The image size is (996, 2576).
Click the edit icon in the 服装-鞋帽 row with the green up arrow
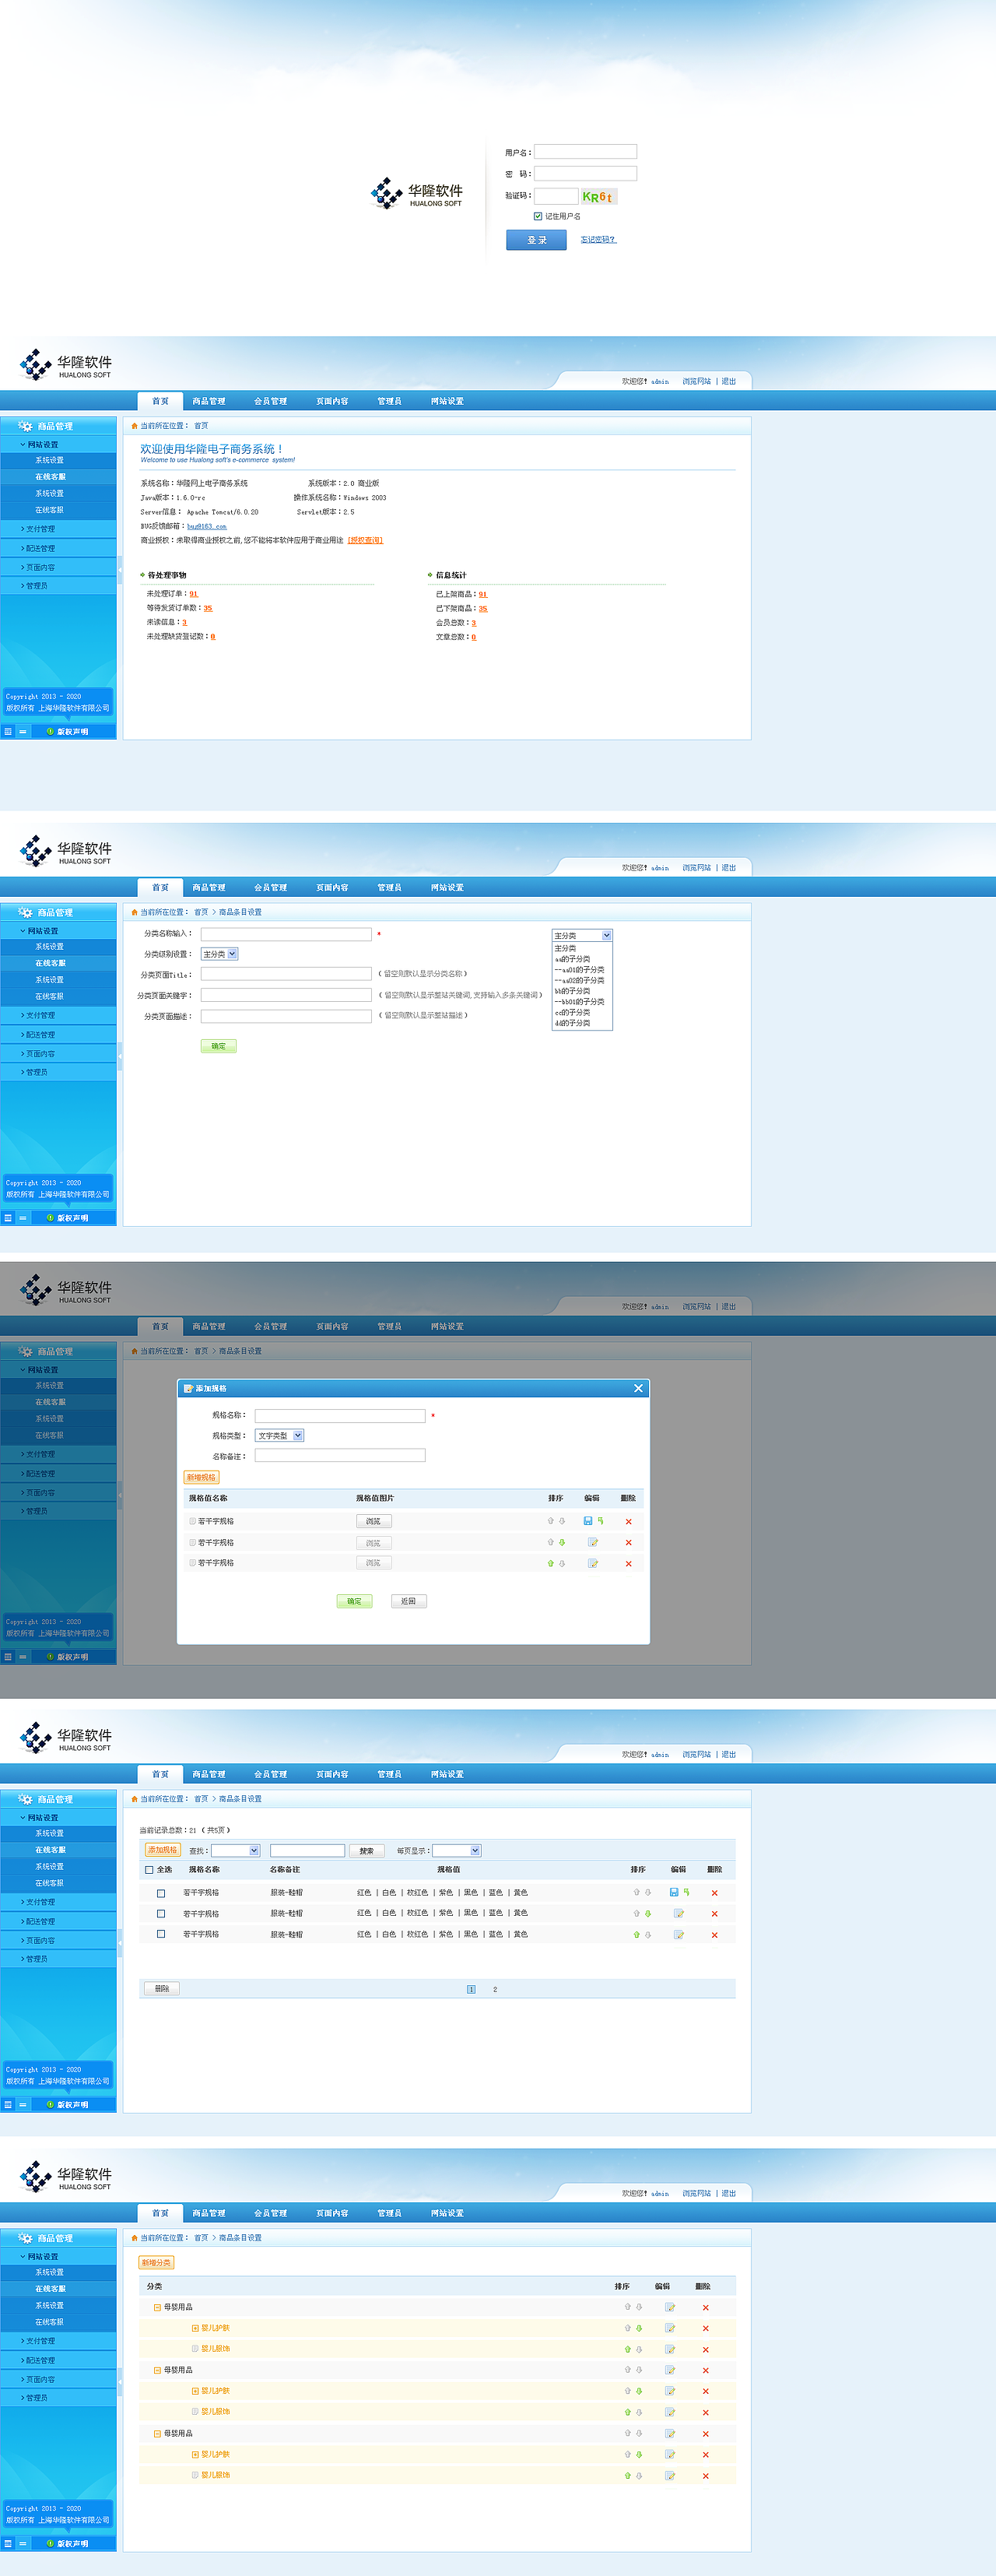pos(679,1934)
